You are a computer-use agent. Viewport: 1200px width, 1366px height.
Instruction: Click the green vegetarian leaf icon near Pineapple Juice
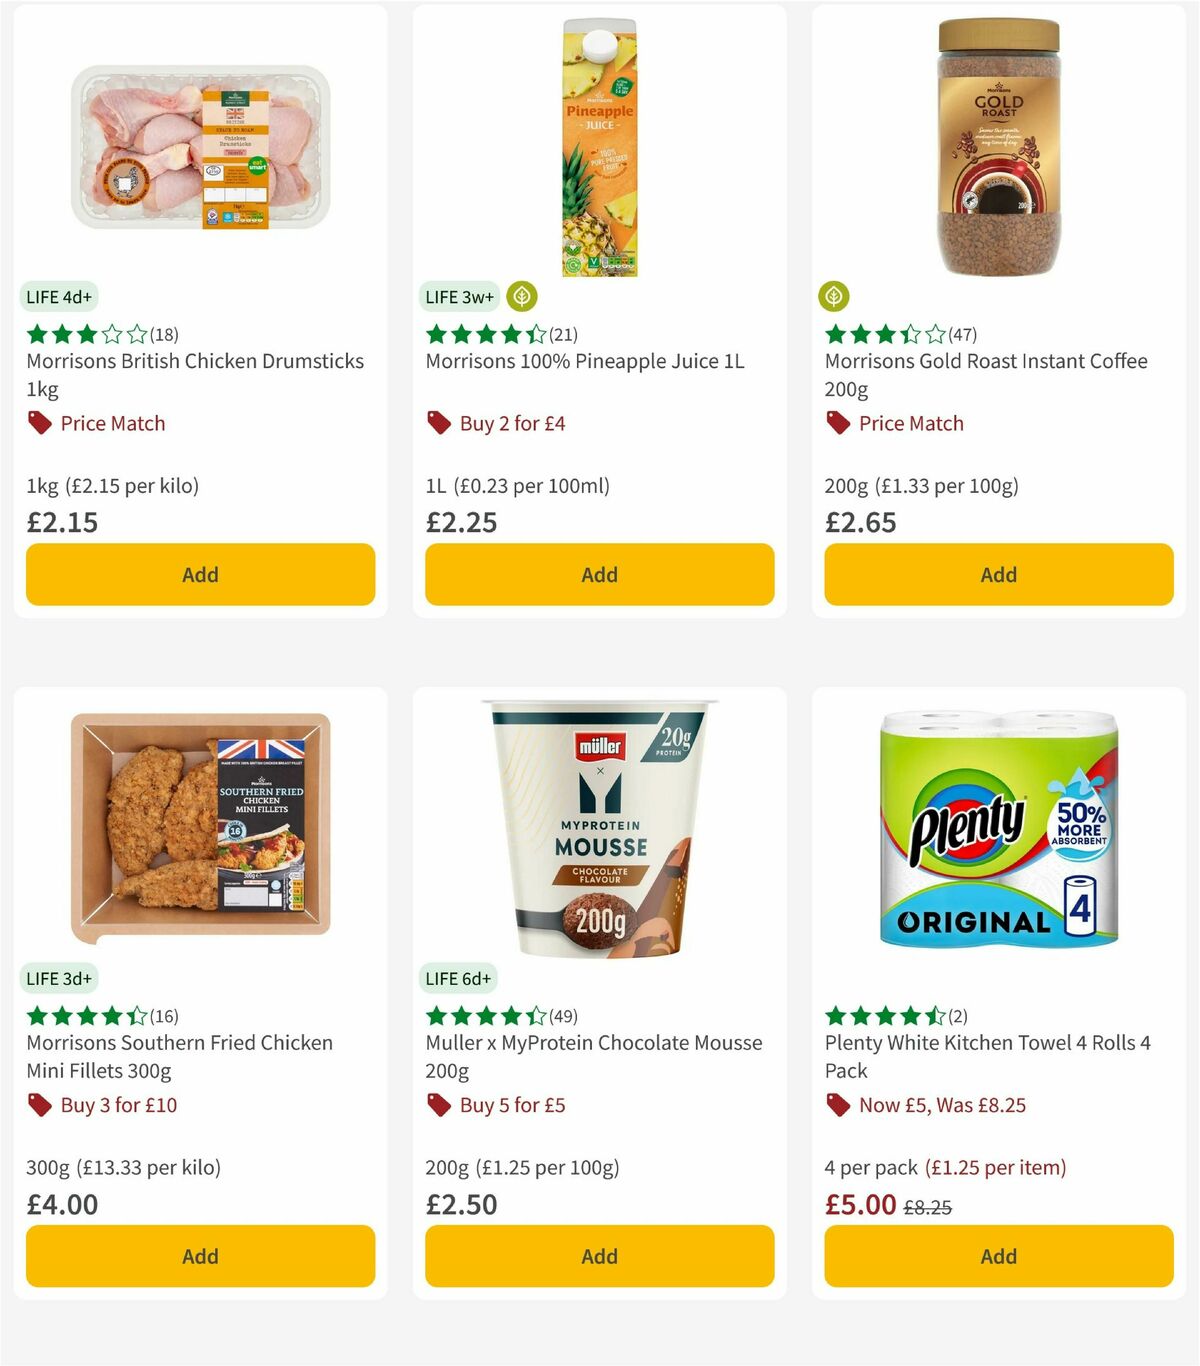(x=521, y=297)
